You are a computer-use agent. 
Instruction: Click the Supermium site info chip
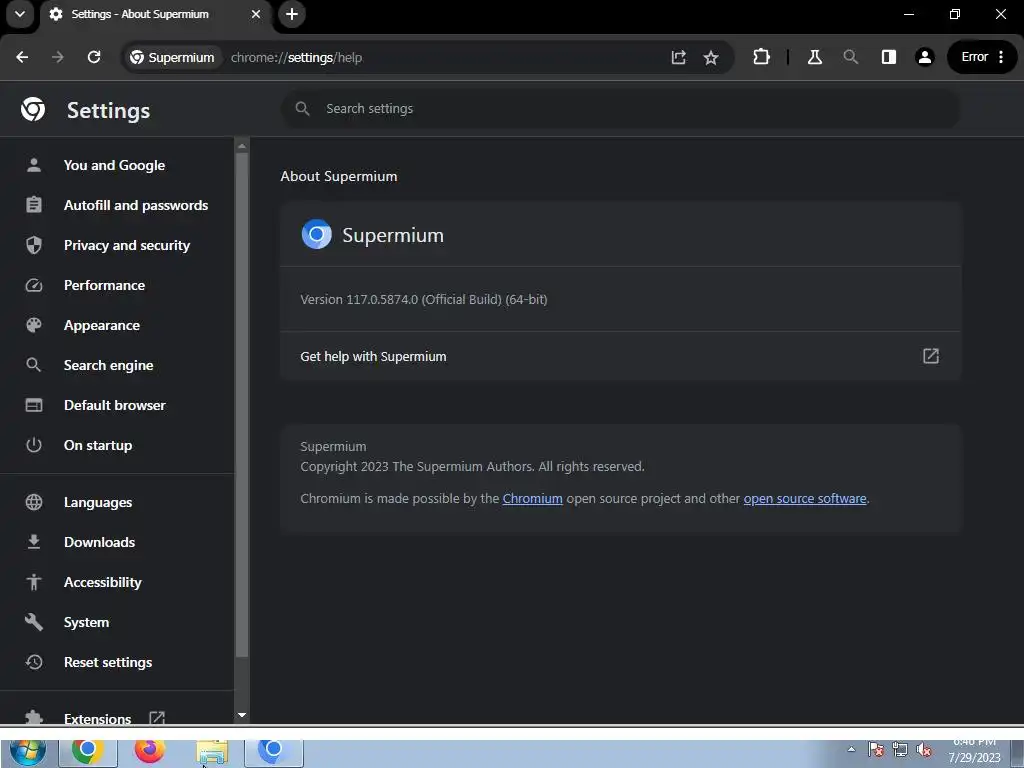172,57
